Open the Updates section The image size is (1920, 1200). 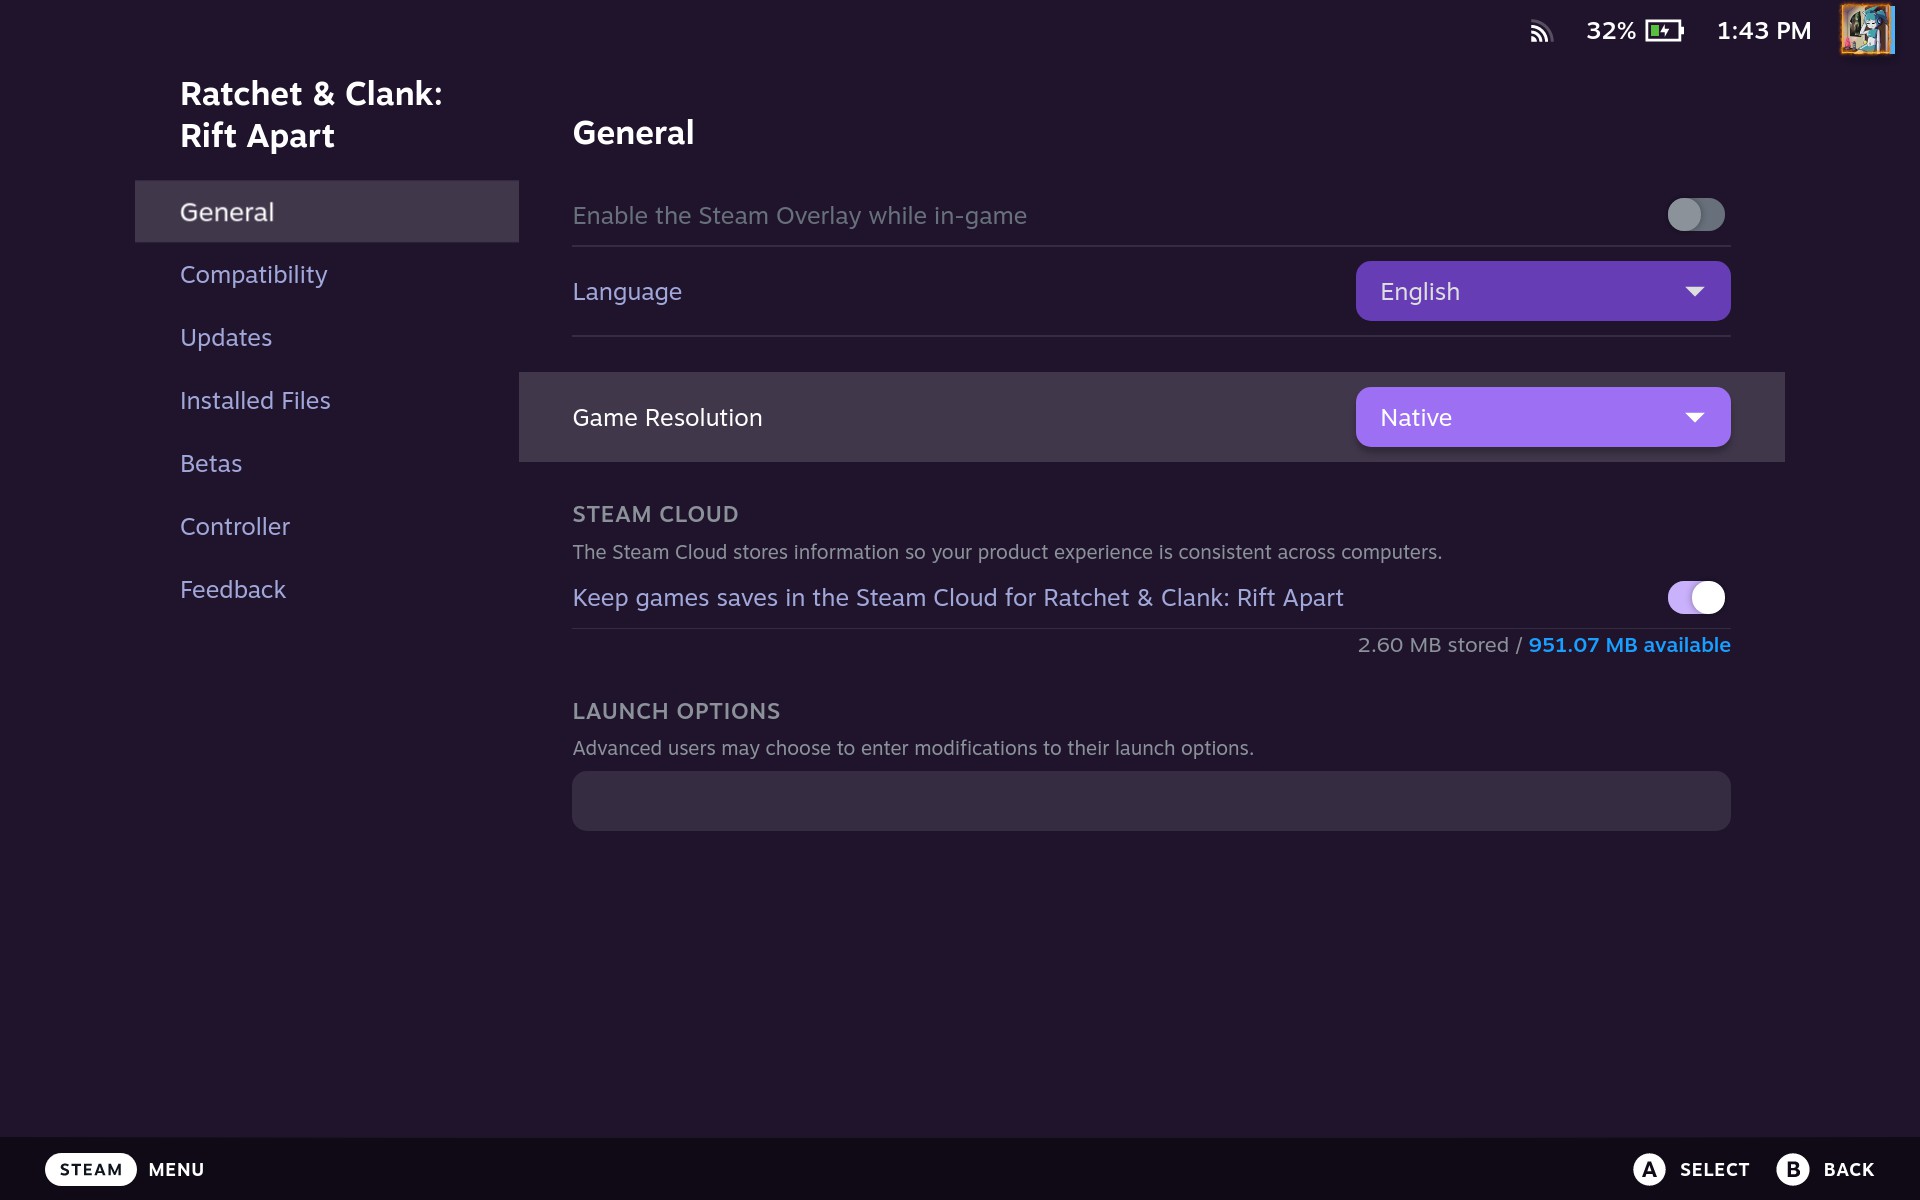pyautogui.click(x=326, y=337)
